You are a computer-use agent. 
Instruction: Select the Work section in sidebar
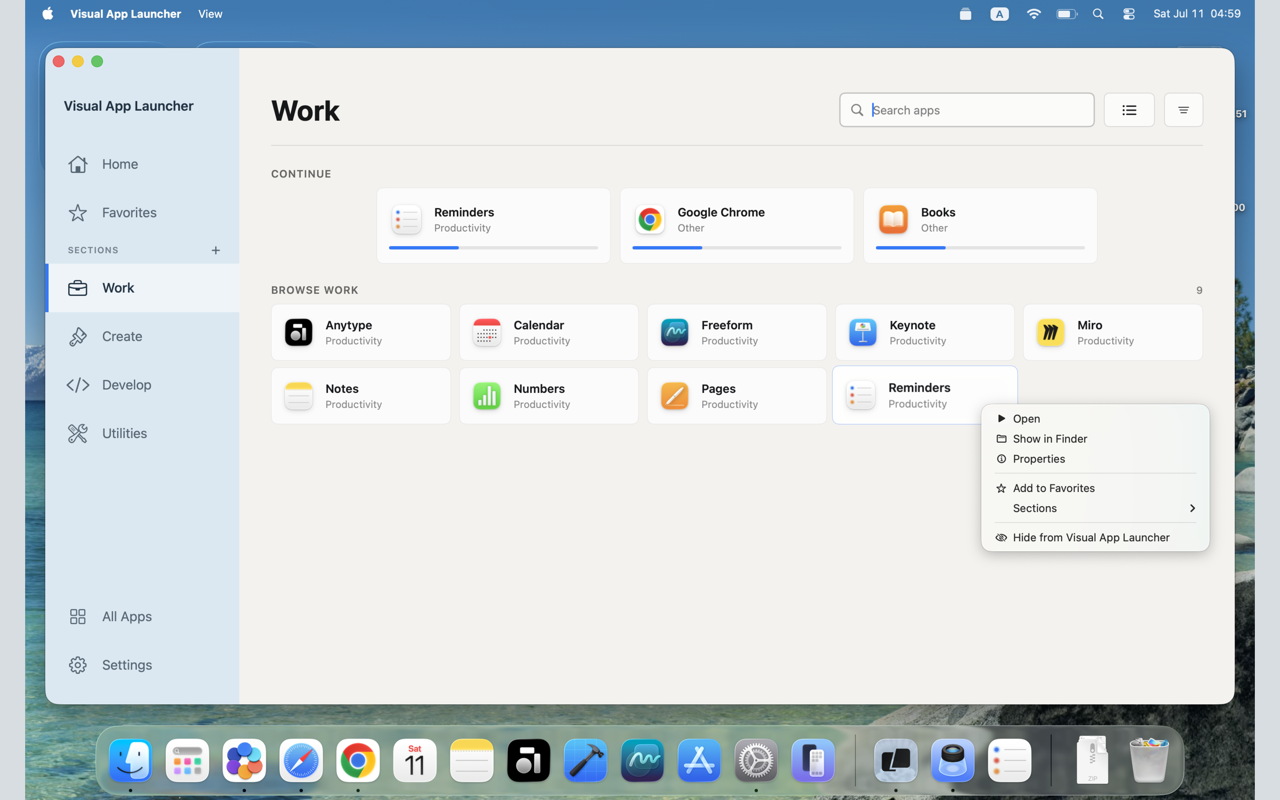tap(142, 288)
